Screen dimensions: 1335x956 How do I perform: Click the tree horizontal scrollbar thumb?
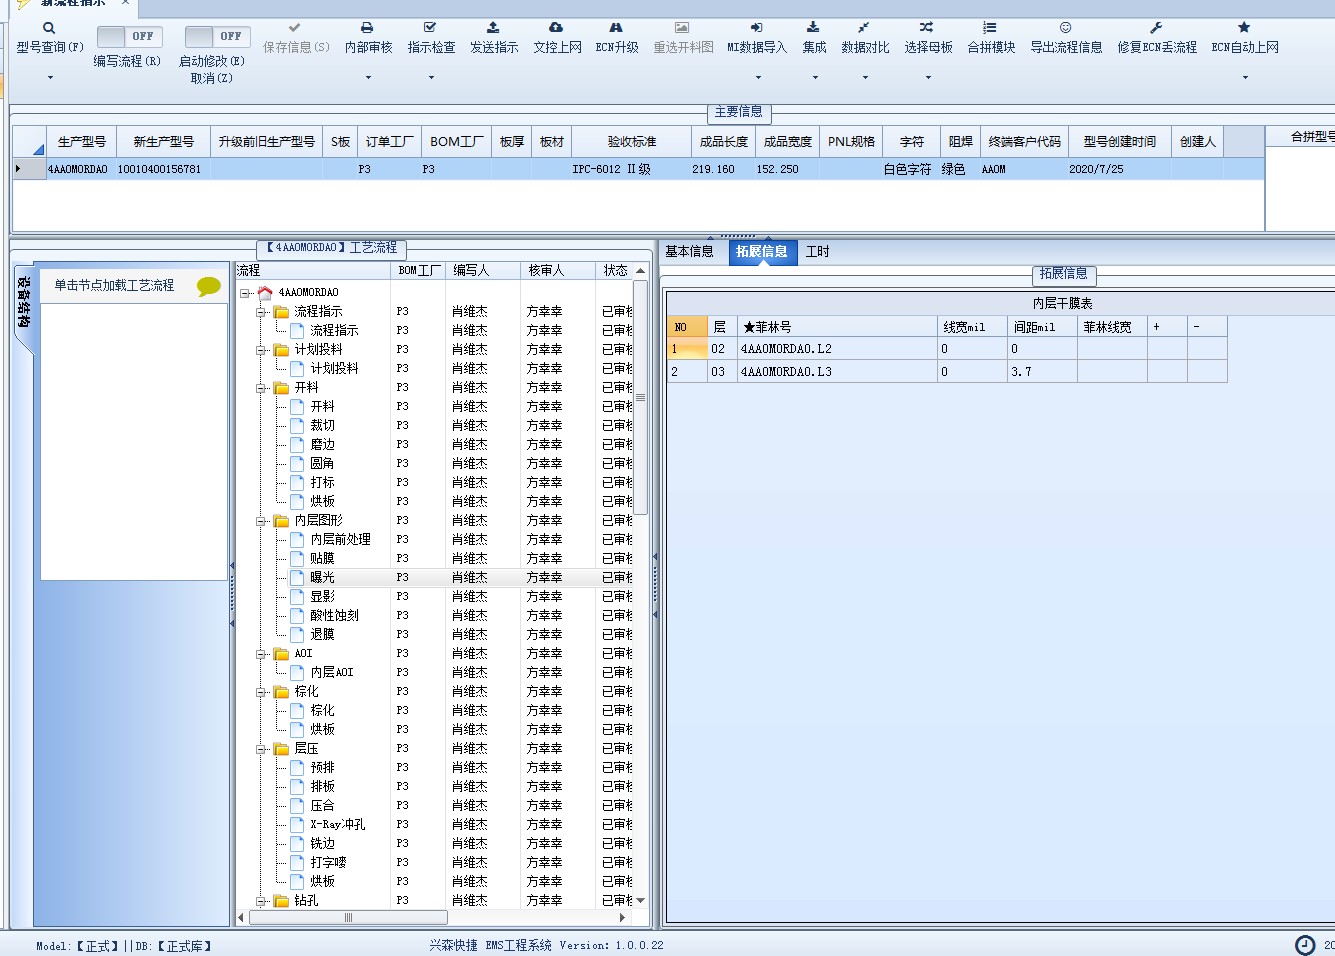click(x=348, y=917)
